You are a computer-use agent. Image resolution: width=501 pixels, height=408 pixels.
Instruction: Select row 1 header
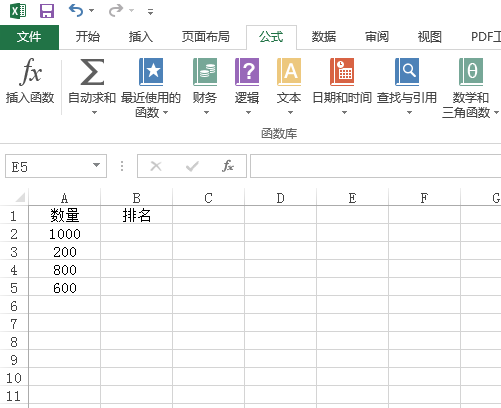click(x=14, y=215)
